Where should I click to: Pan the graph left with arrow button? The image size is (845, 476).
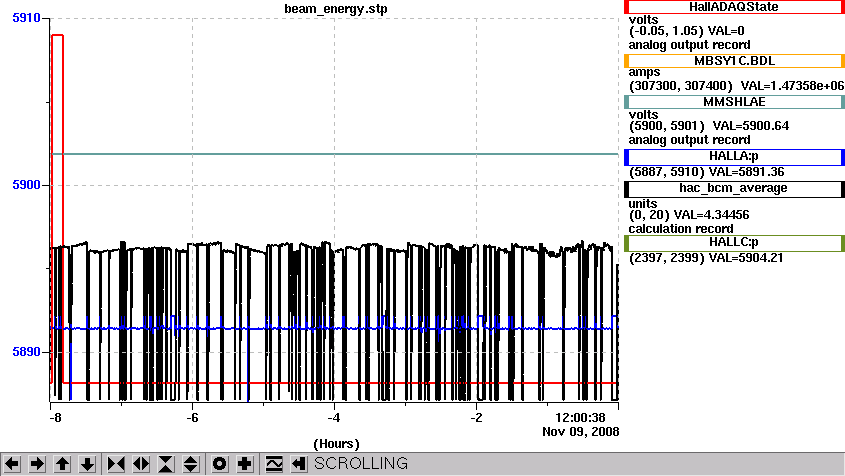(12, 464)
